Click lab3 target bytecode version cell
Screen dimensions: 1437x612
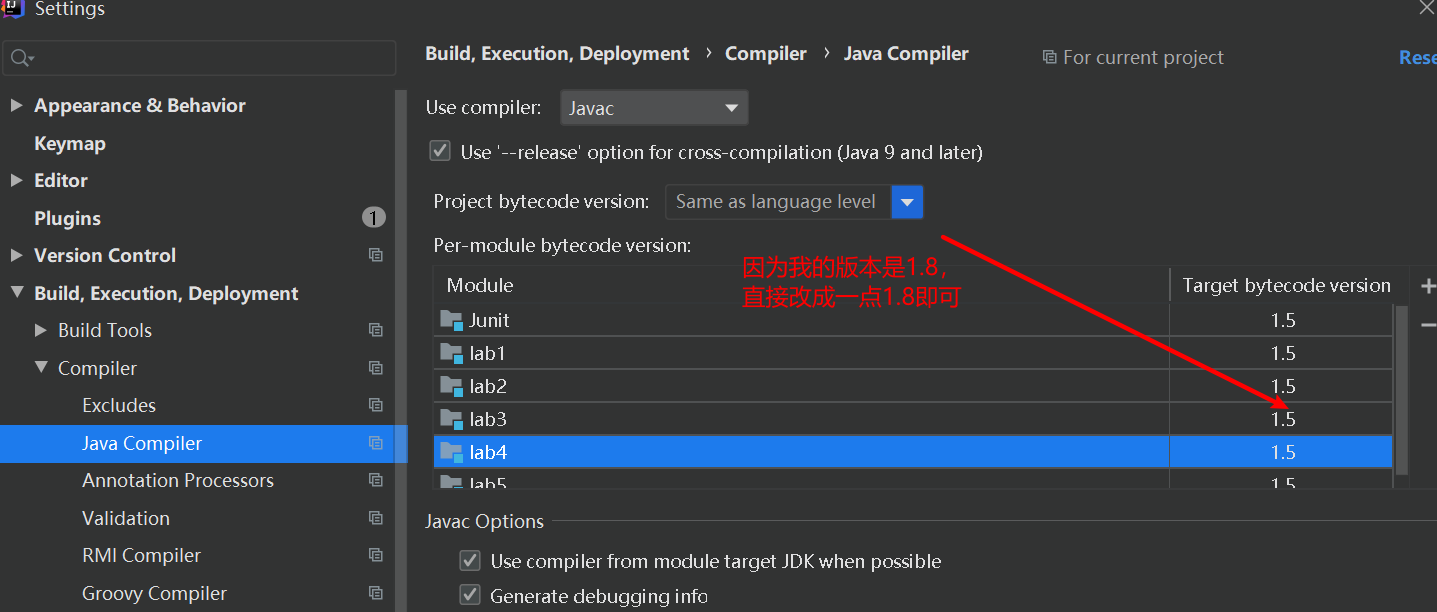1282,420
